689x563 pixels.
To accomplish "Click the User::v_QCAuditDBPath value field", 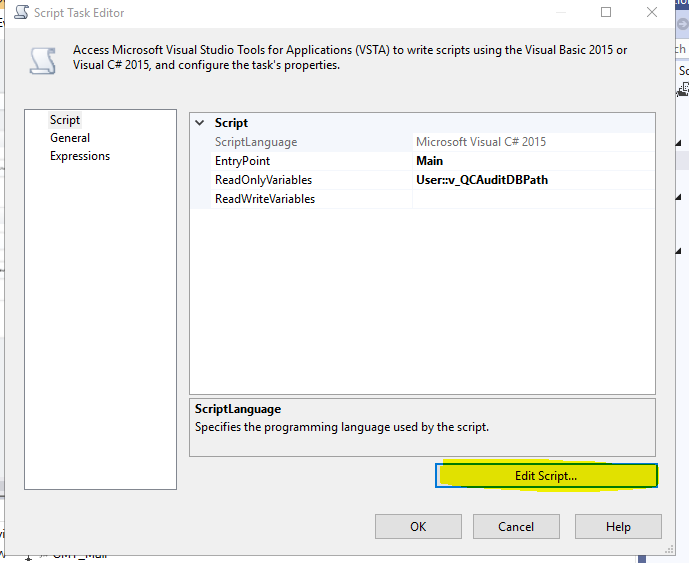I will (533, 180).
